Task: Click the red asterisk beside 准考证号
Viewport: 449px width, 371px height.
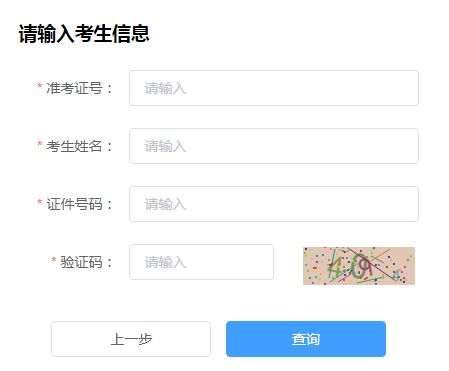Action: tap(40, 87)
